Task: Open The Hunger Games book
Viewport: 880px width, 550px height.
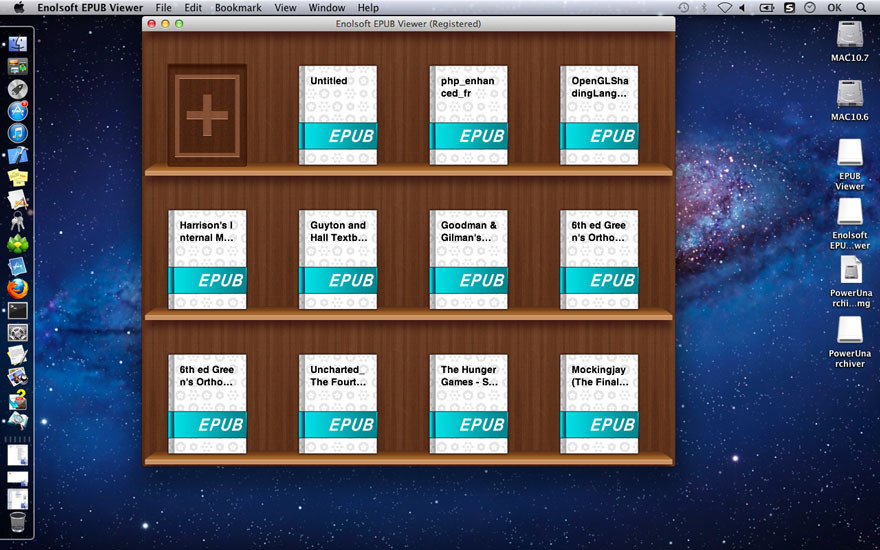Action: (x=469, y=404)
